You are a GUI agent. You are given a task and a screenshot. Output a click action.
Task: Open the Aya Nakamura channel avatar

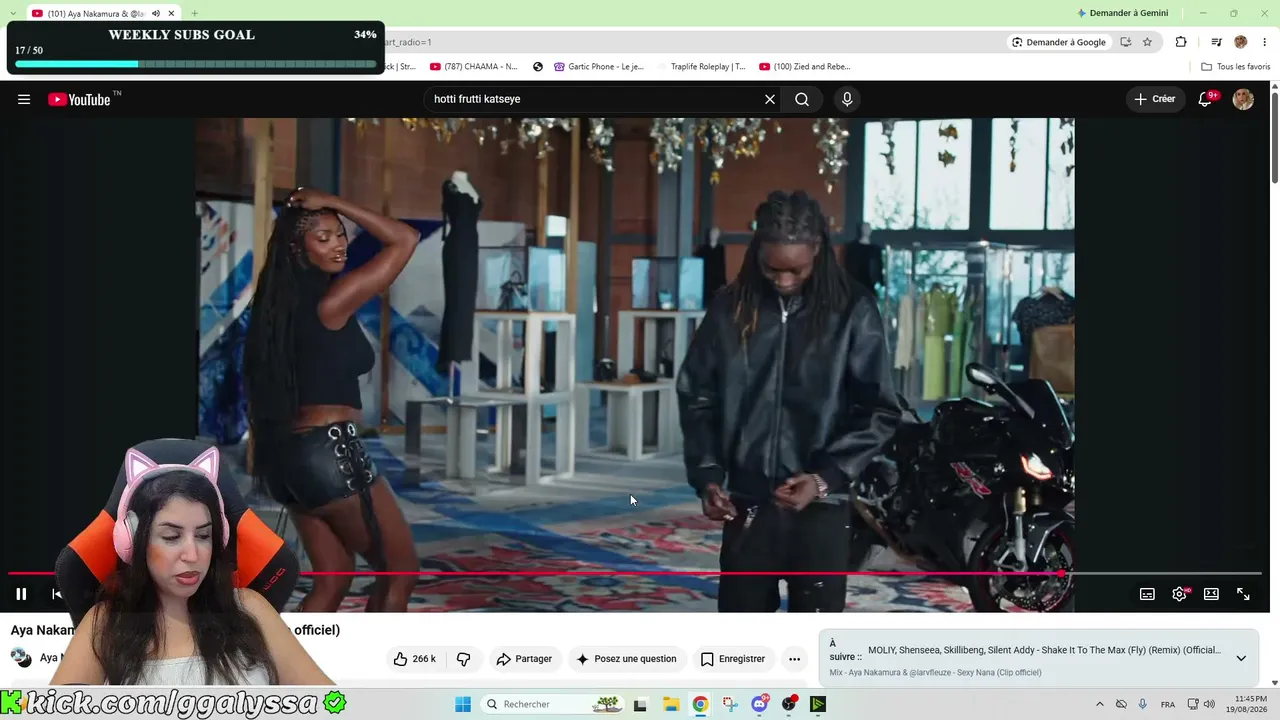(21, 658)
